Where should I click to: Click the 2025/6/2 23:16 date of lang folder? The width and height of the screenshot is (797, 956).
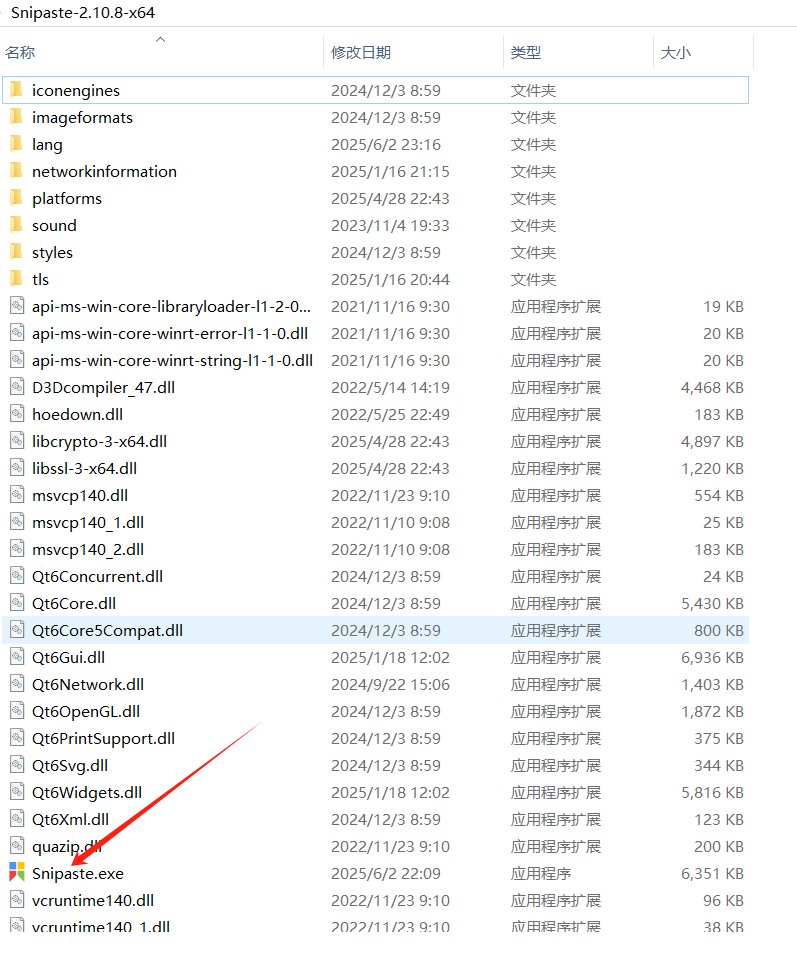tap(385, 144)
